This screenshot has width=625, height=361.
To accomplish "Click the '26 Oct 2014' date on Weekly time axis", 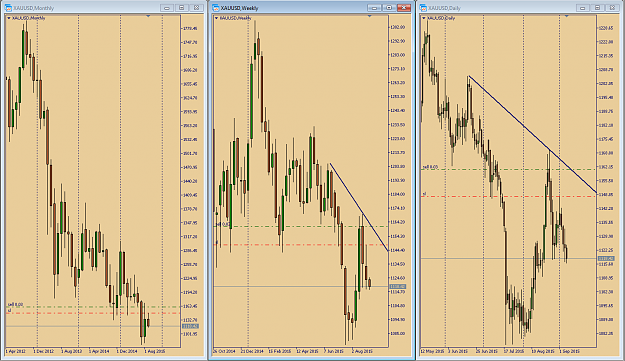I will tap(224, 351).
